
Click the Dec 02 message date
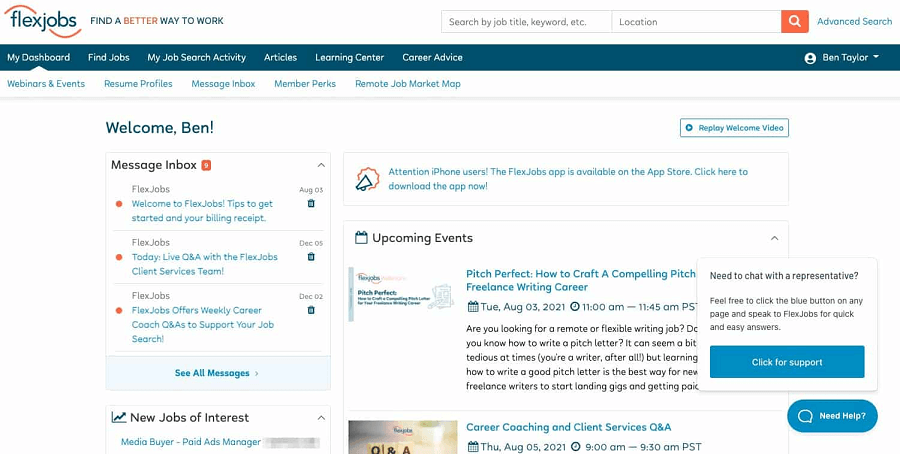311,297
